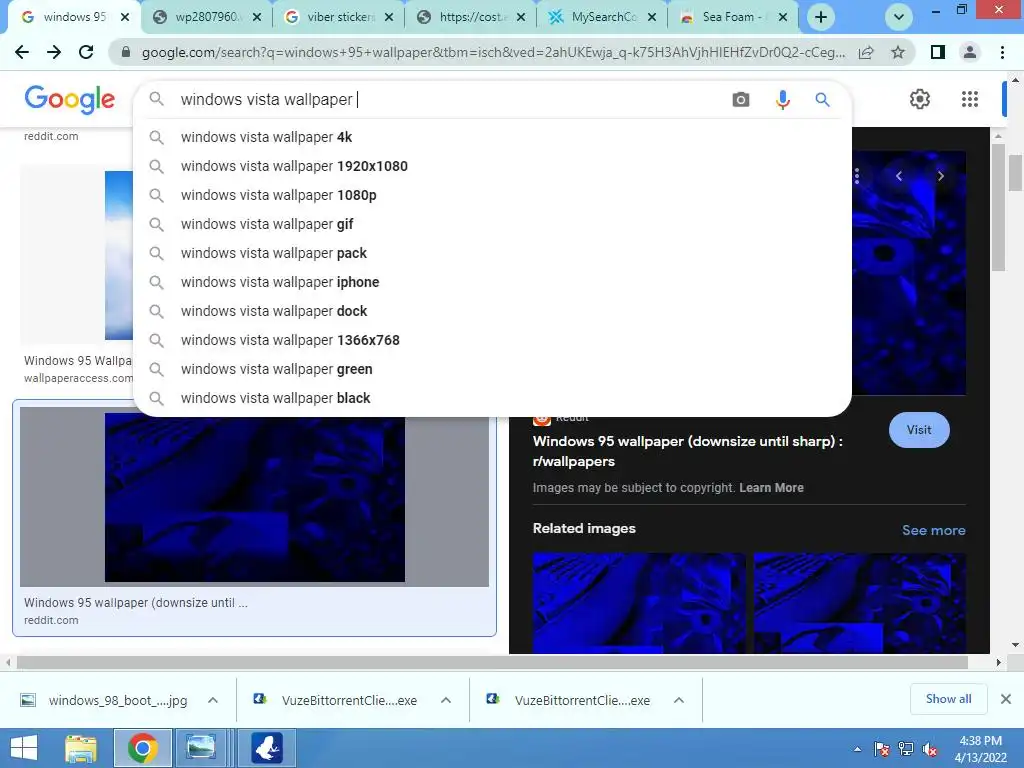The image size is (1024, 768).
Task: Submit search with the blue magnifier icon
Action: click(x=822, y=99)
